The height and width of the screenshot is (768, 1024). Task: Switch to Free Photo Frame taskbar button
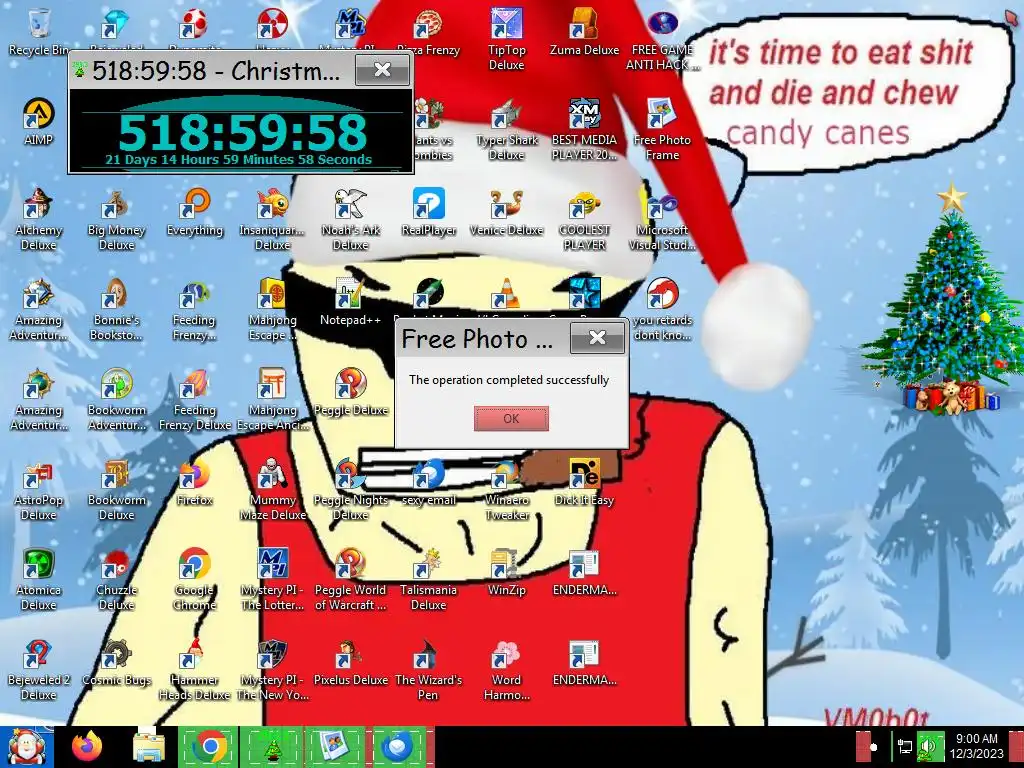click(334, 747)
